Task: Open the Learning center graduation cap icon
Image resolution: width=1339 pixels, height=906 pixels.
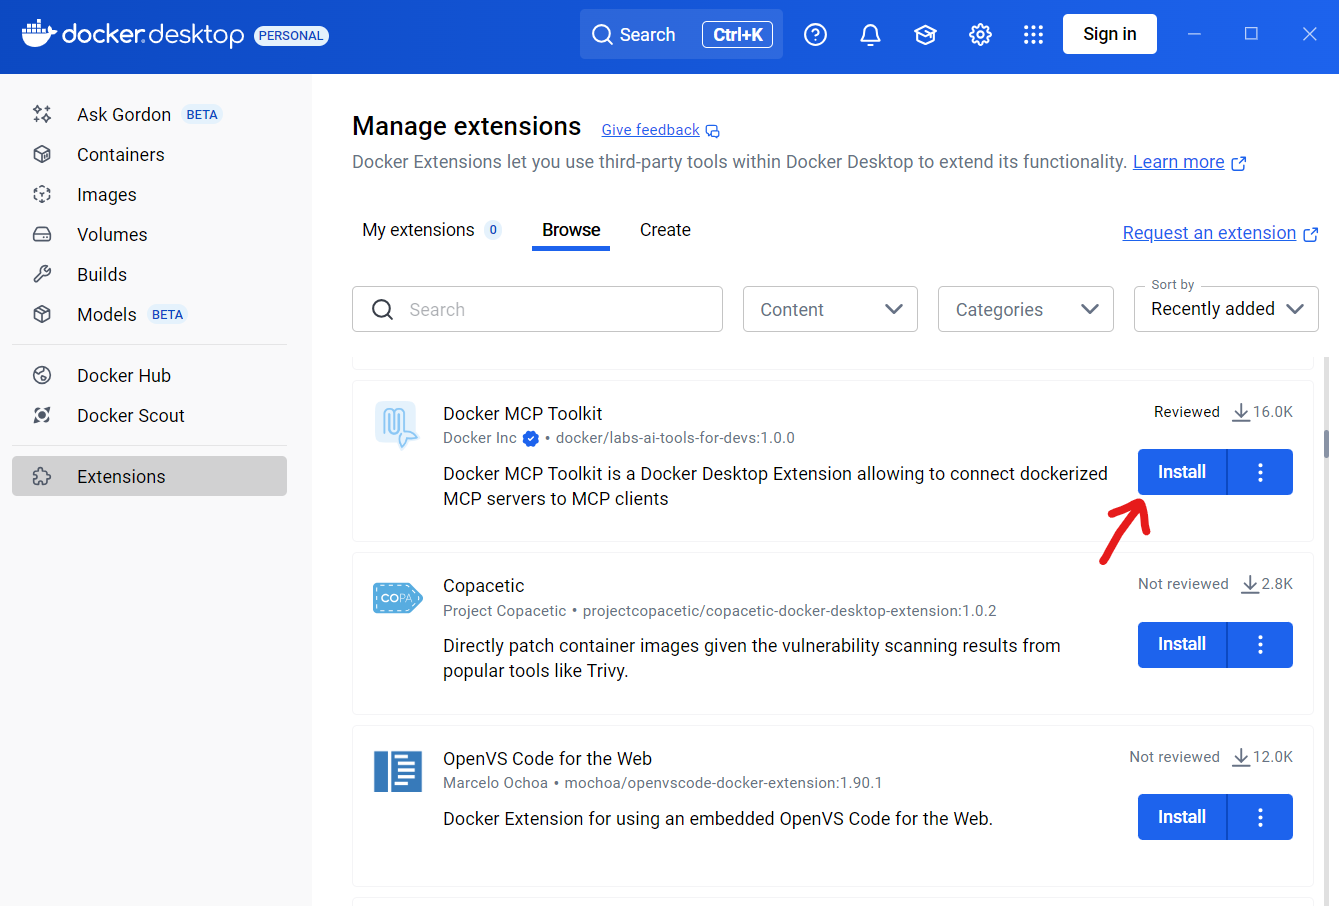Action: tap(926, 35)
